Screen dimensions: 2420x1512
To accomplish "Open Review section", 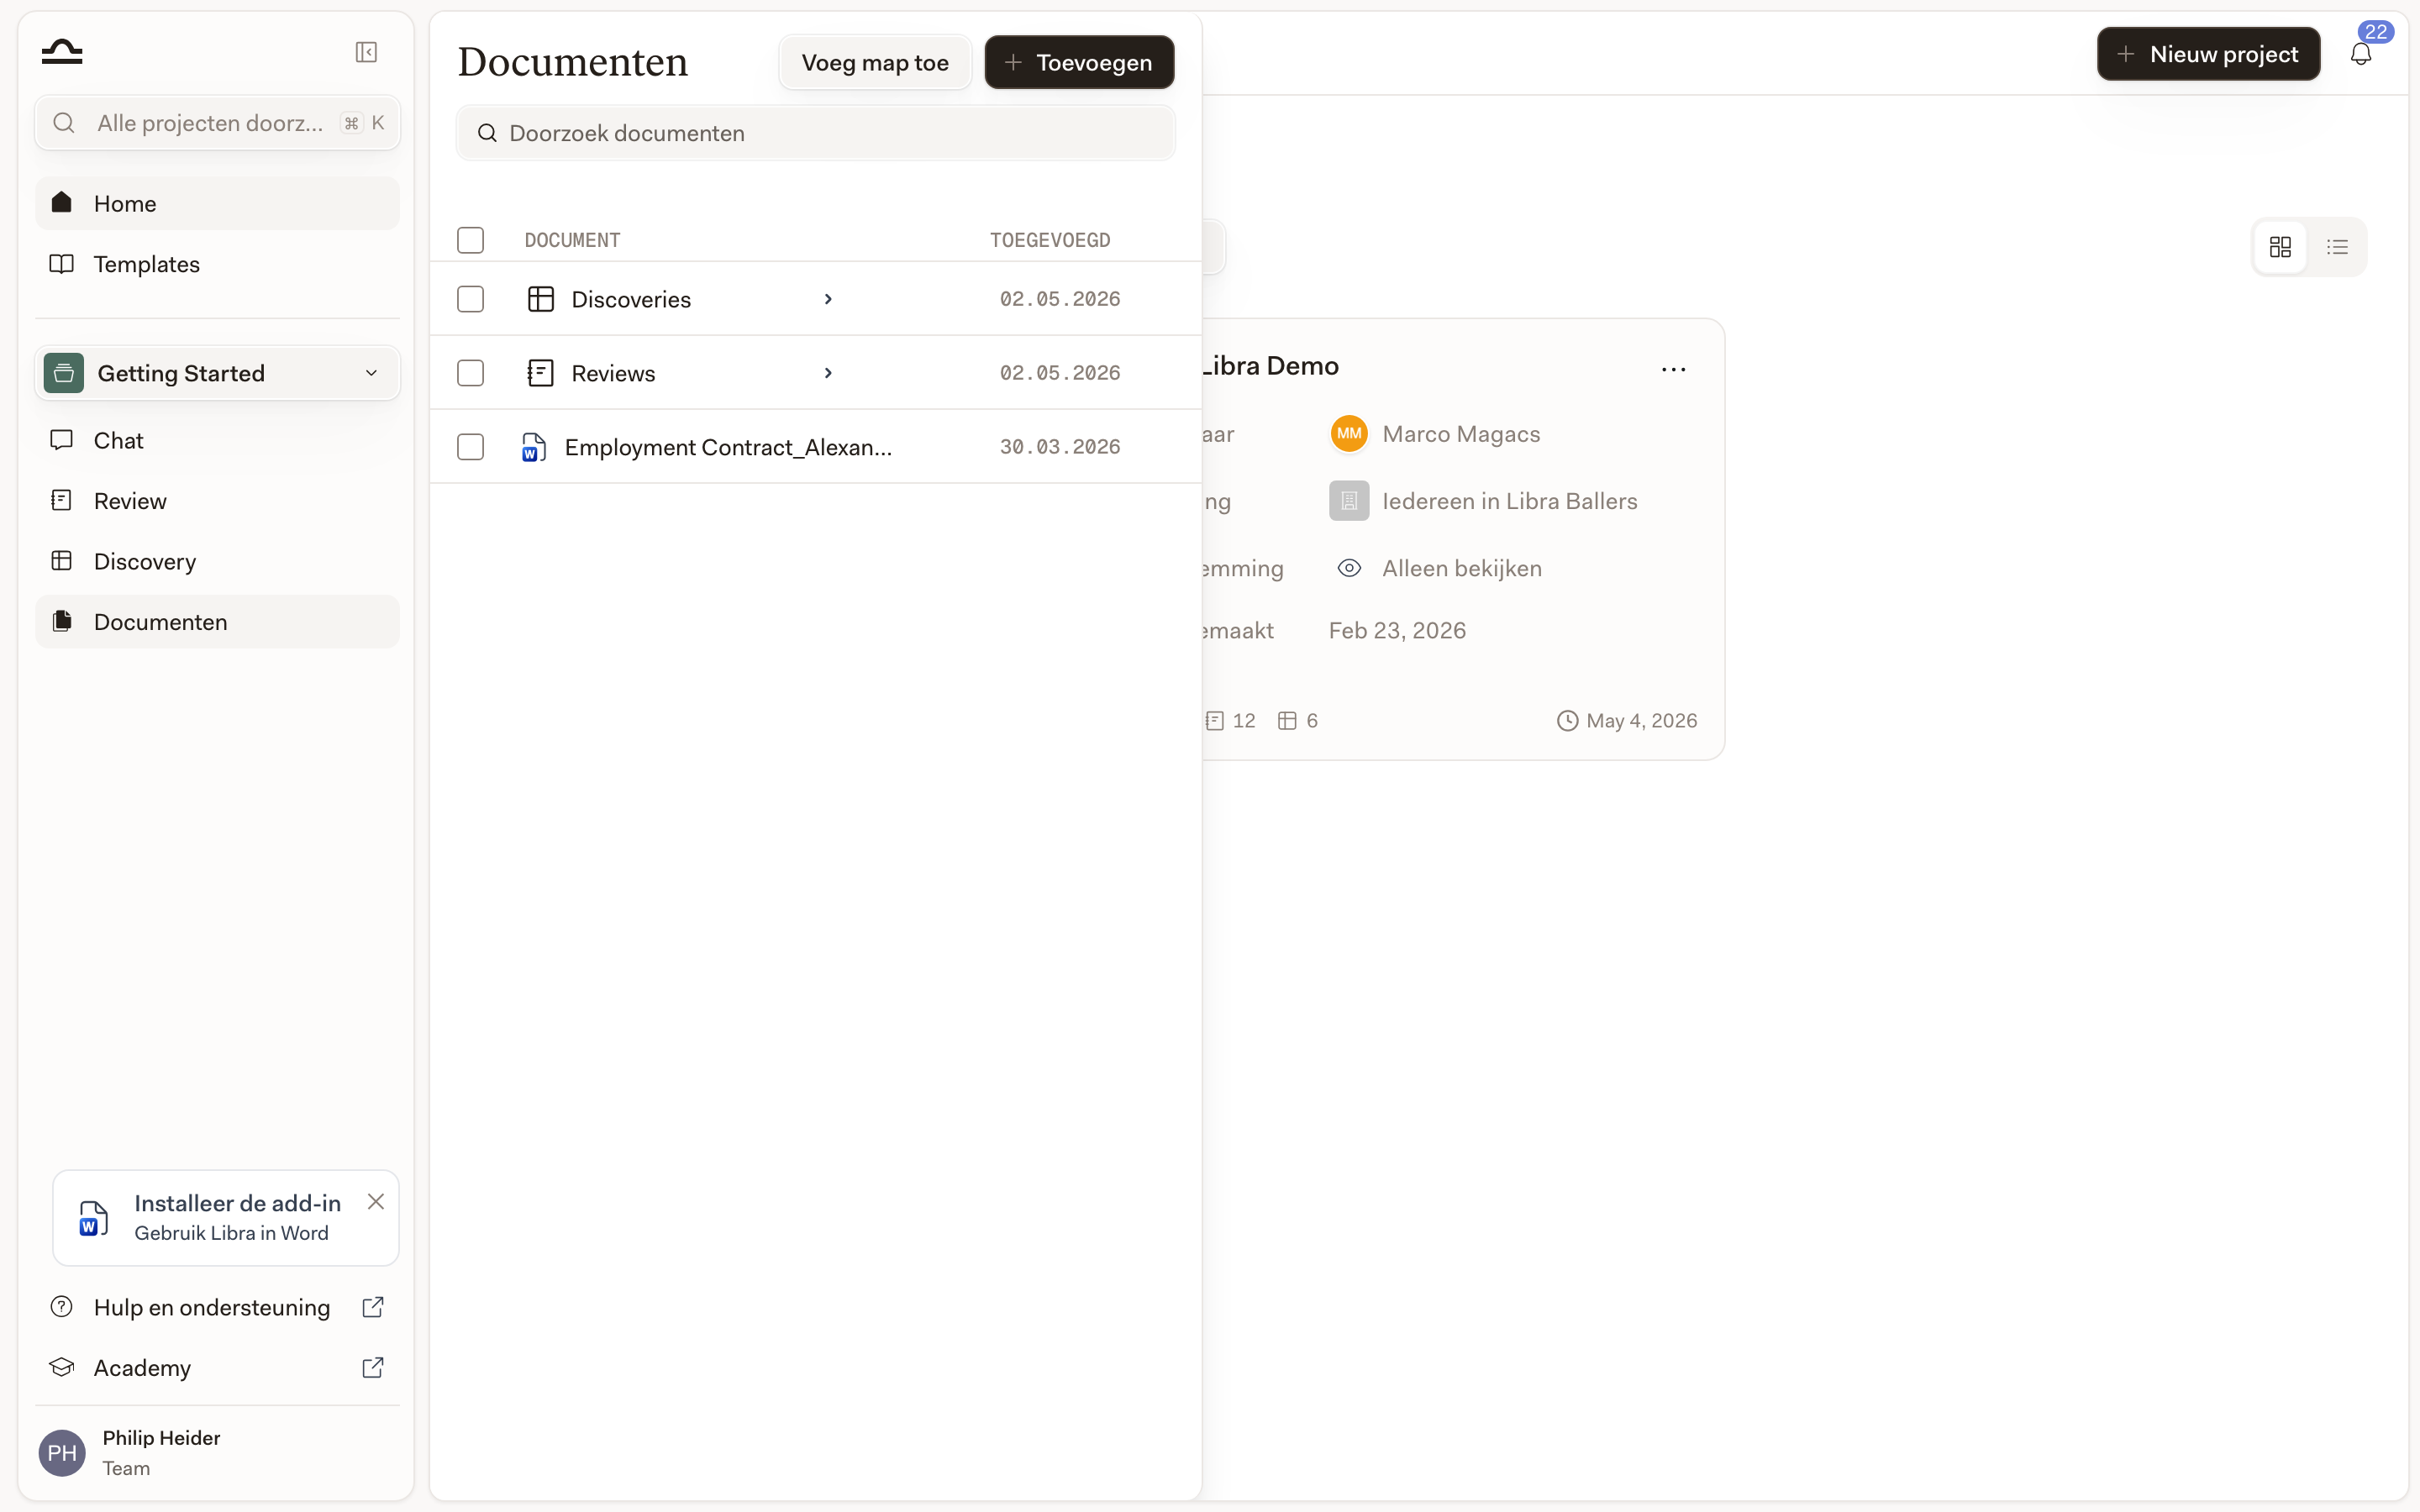I will point(217,501).
